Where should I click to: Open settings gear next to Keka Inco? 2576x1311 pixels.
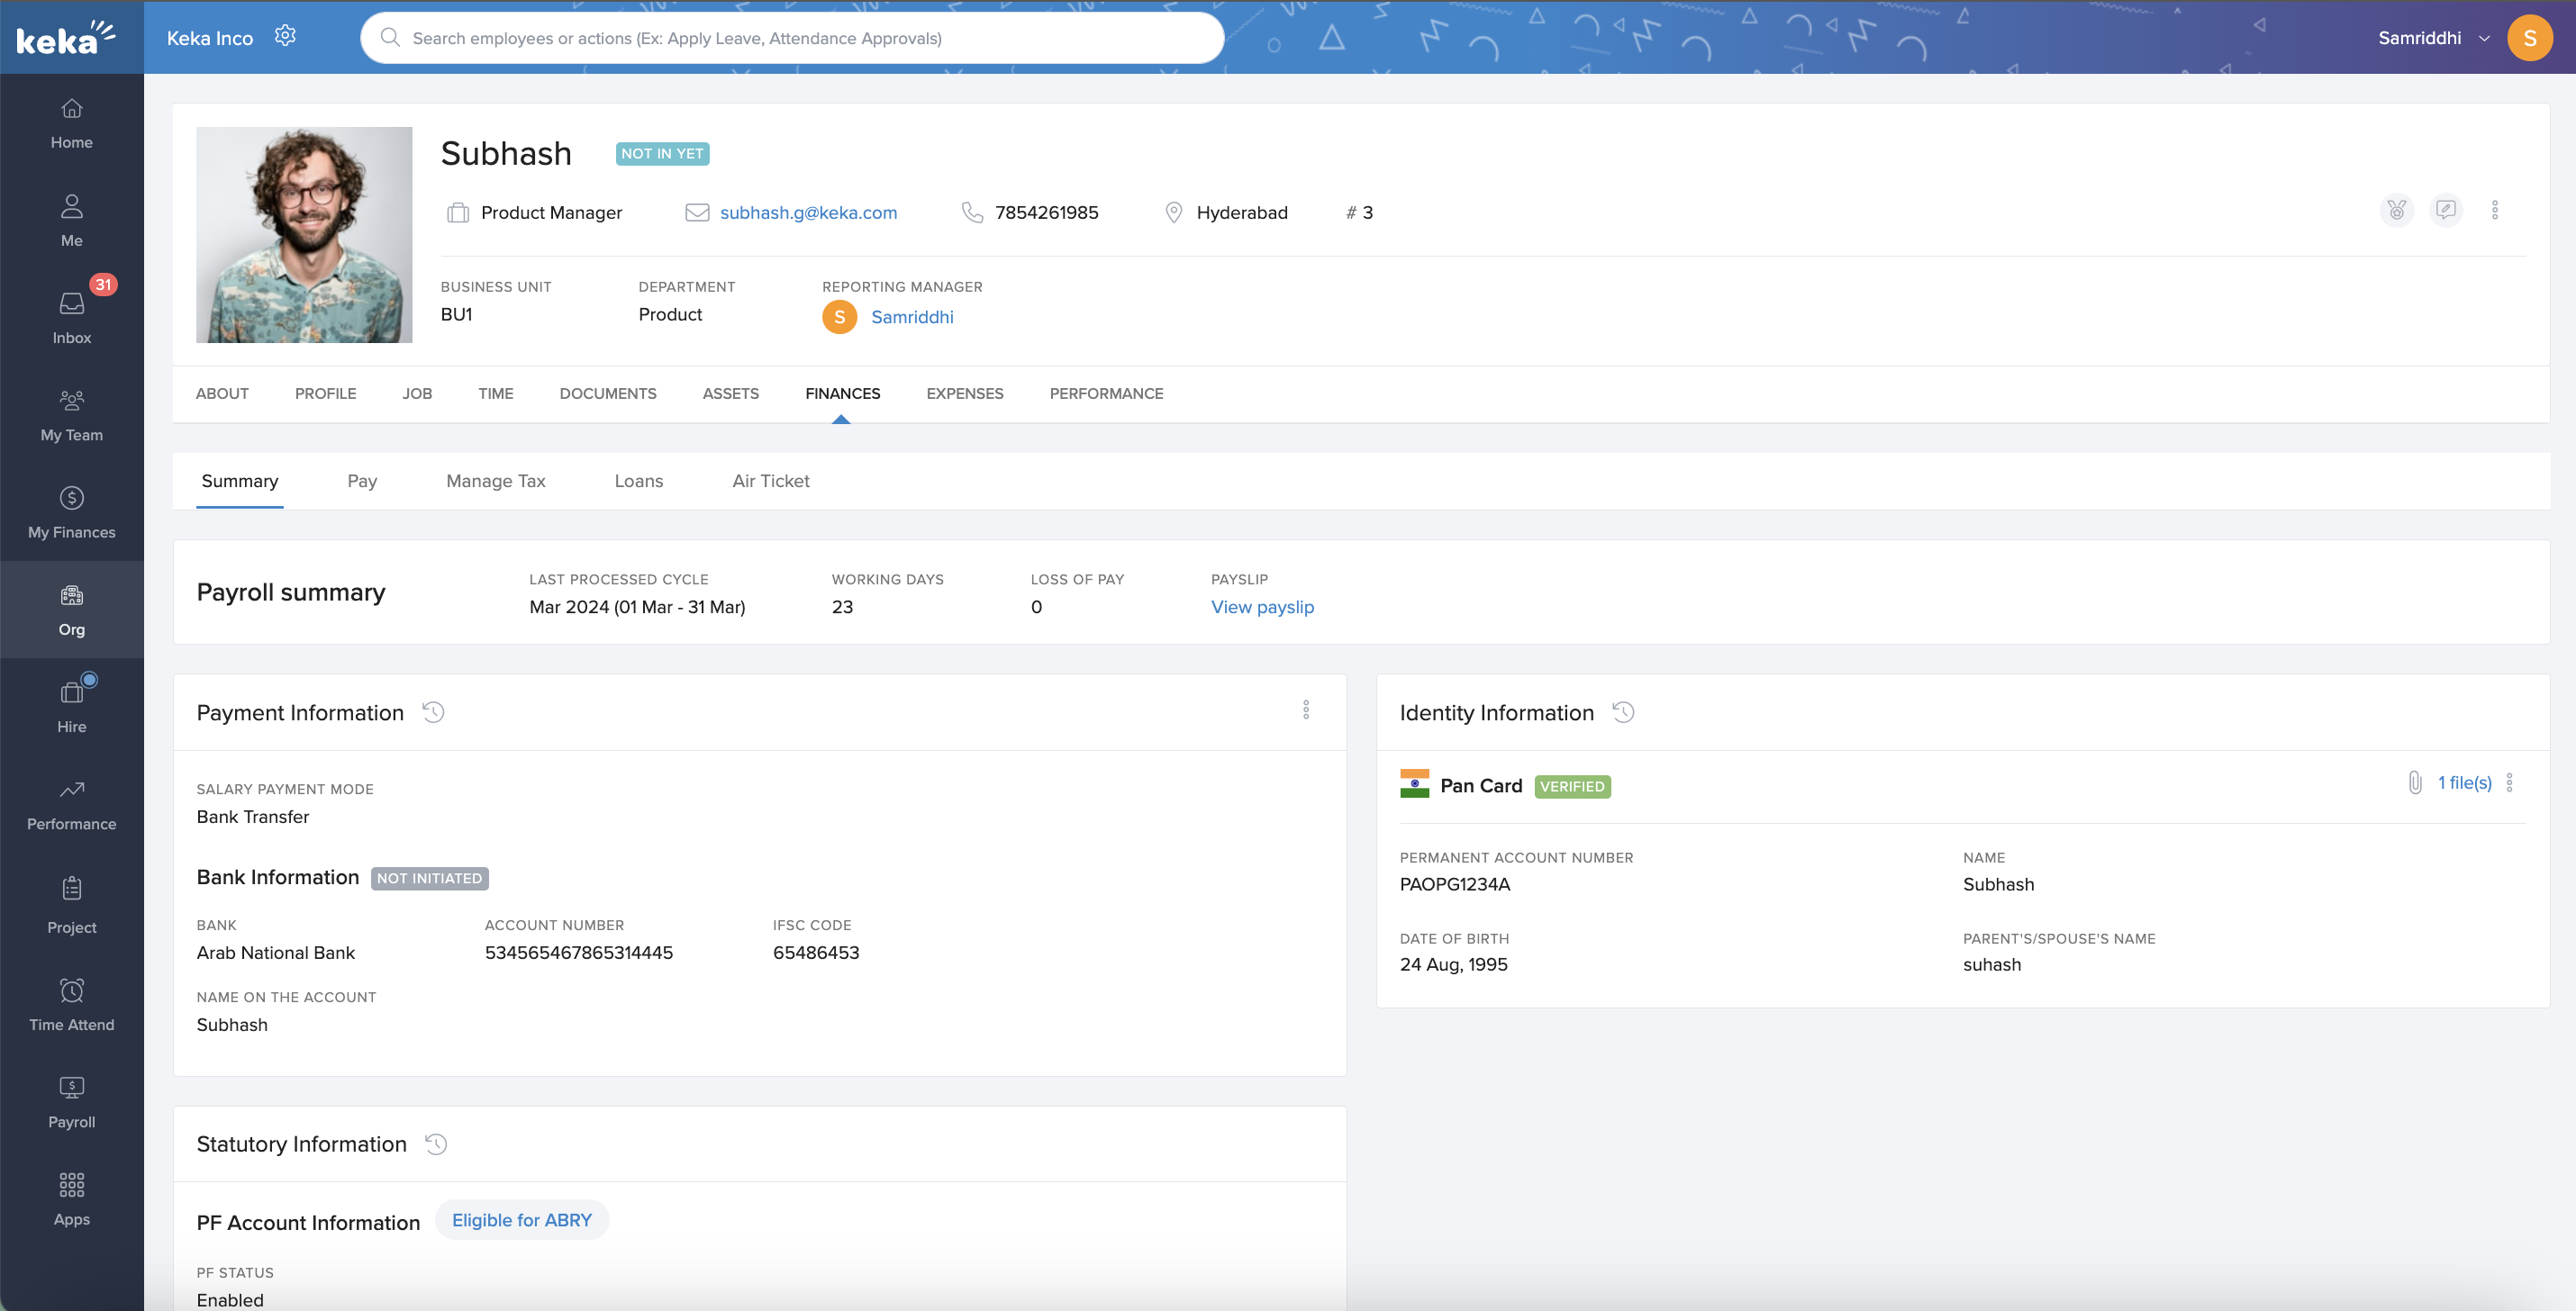point(285,36)
